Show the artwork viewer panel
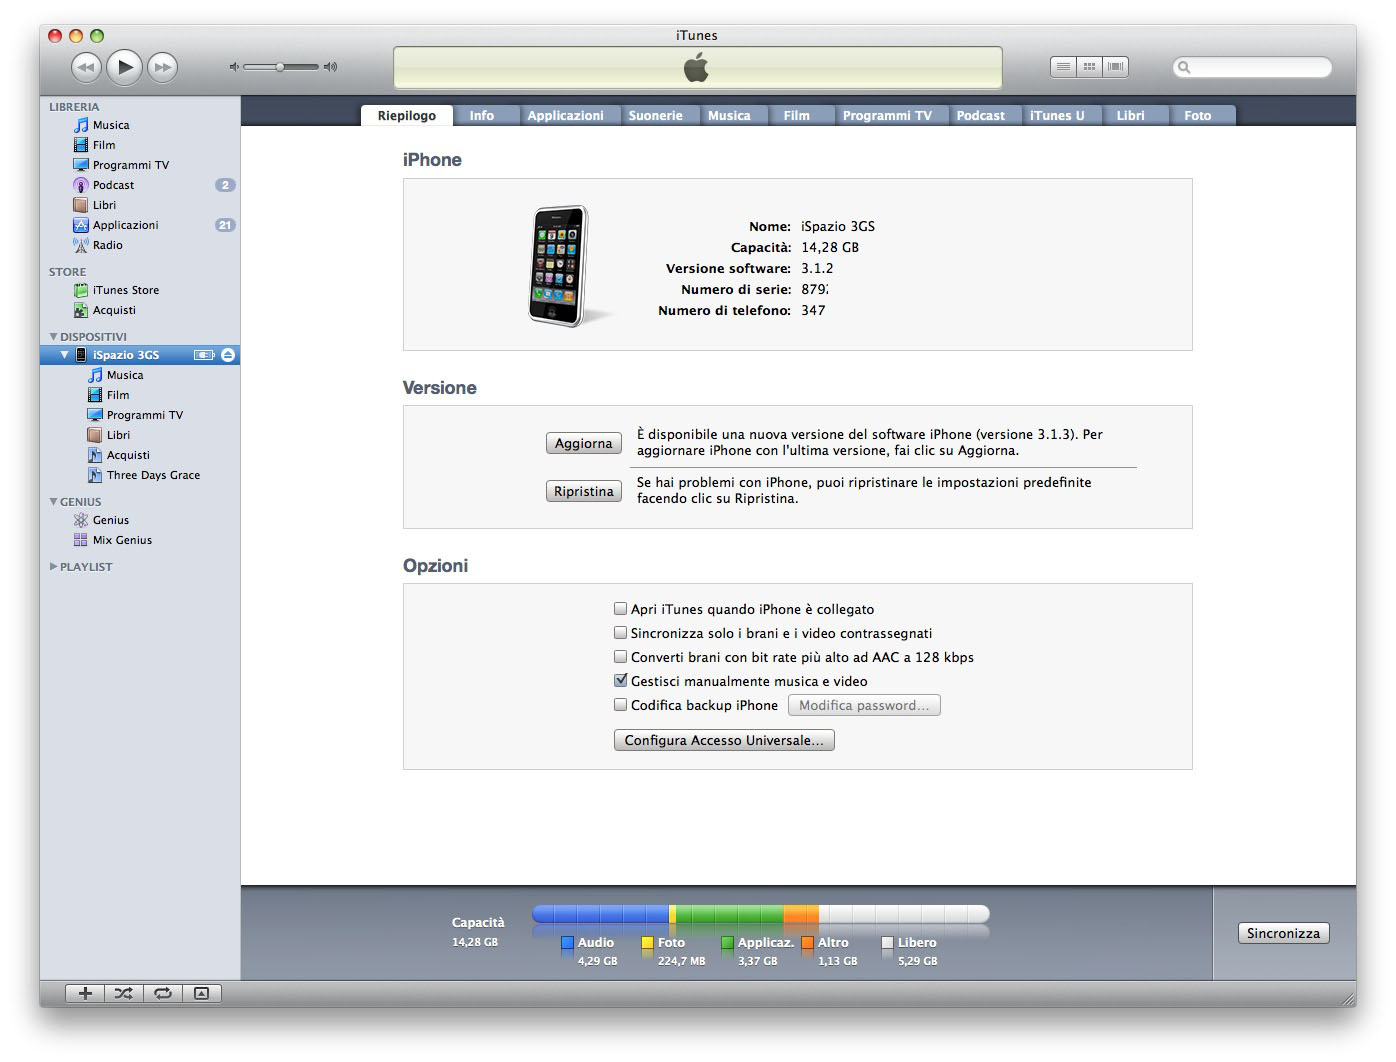1396x1062 pixels. (201, 993)
